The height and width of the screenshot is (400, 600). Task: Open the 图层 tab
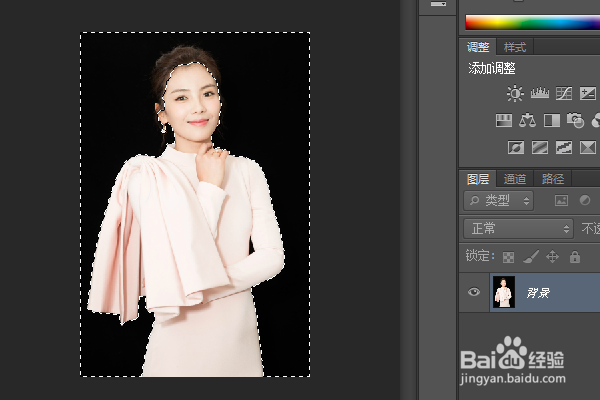click(478, 179)
